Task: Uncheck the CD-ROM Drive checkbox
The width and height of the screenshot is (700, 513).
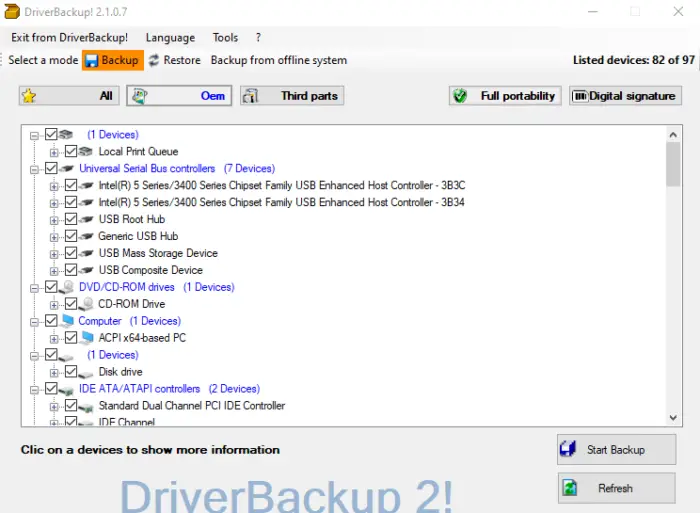Action: (x=71, y=304)
